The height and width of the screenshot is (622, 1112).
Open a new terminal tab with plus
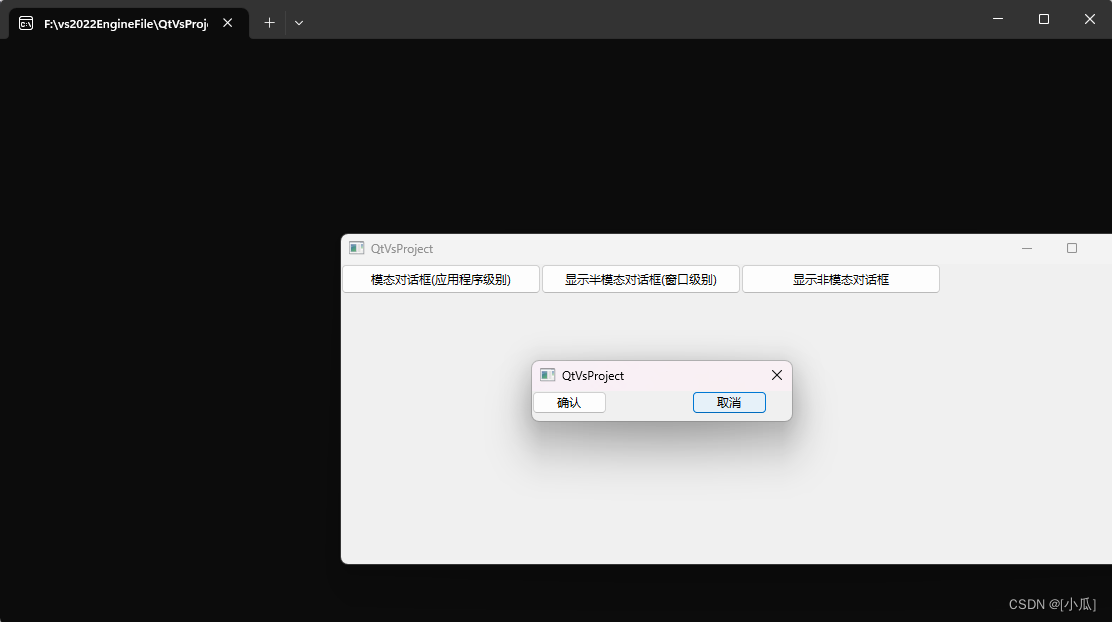pos(269,23)
